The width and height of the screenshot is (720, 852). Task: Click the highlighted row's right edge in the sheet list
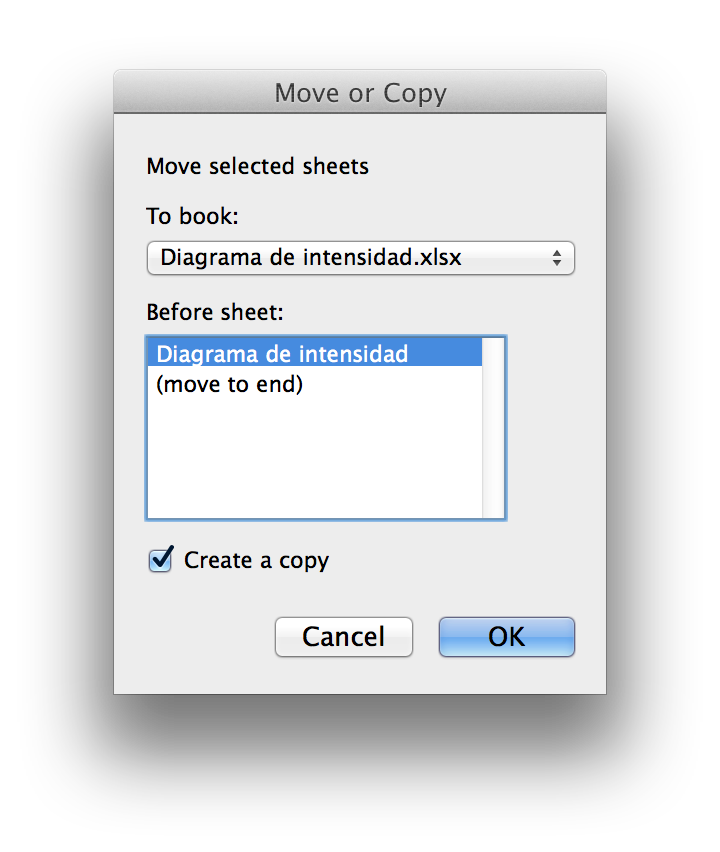(470, 354)
